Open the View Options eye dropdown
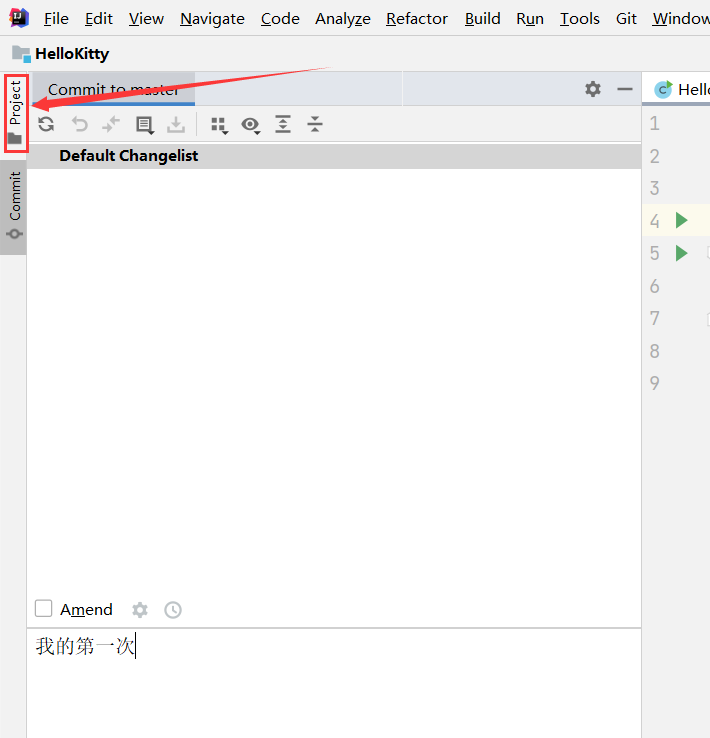710x738 pixels. 251,125
